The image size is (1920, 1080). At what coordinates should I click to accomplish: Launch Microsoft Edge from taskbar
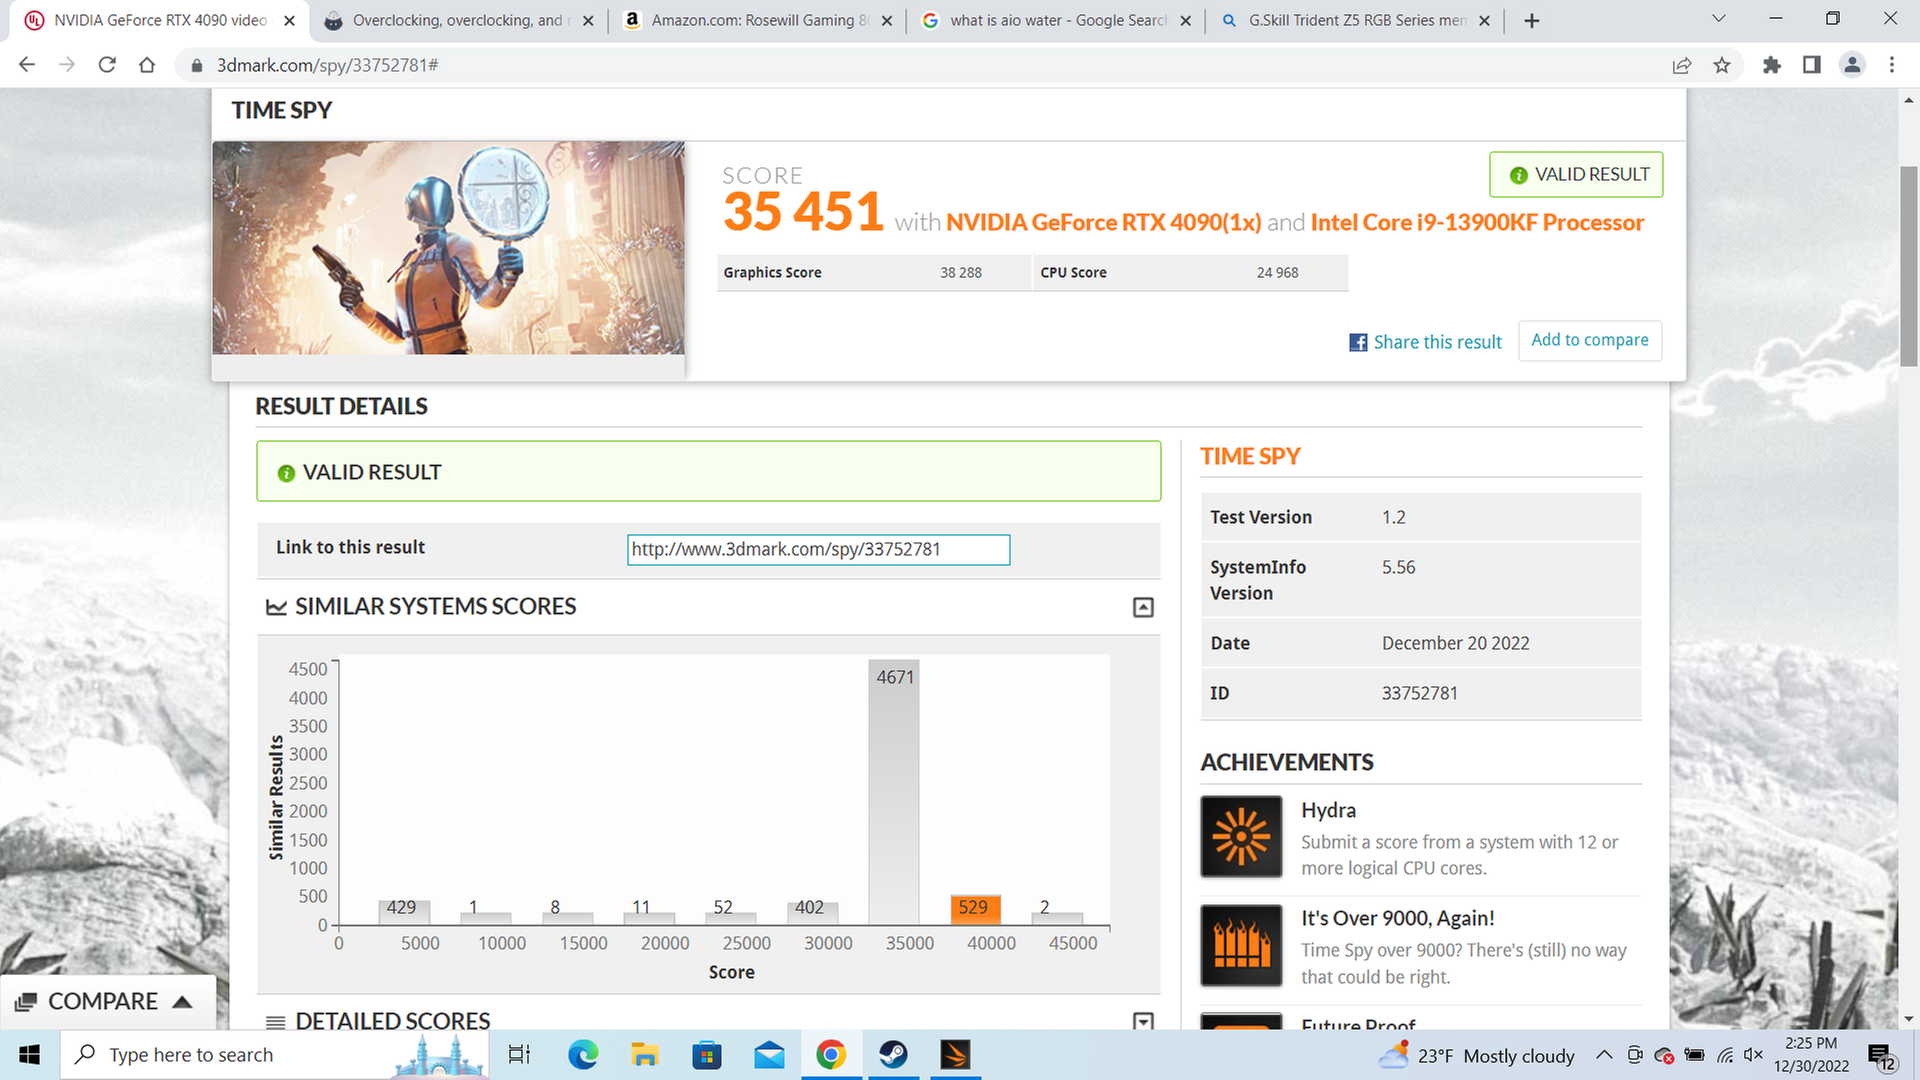click(x=582, y=1055)
